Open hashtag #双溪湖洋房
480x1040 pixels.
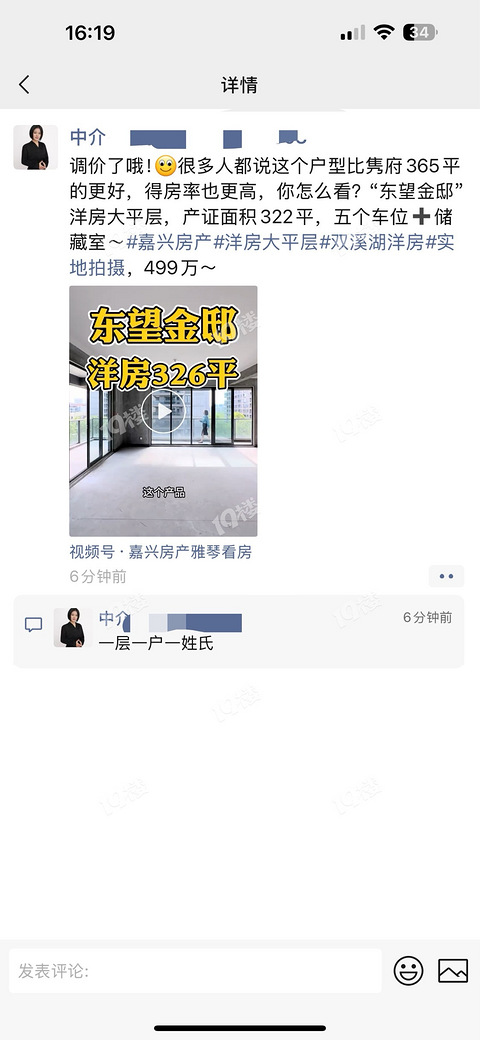[371, 243]
